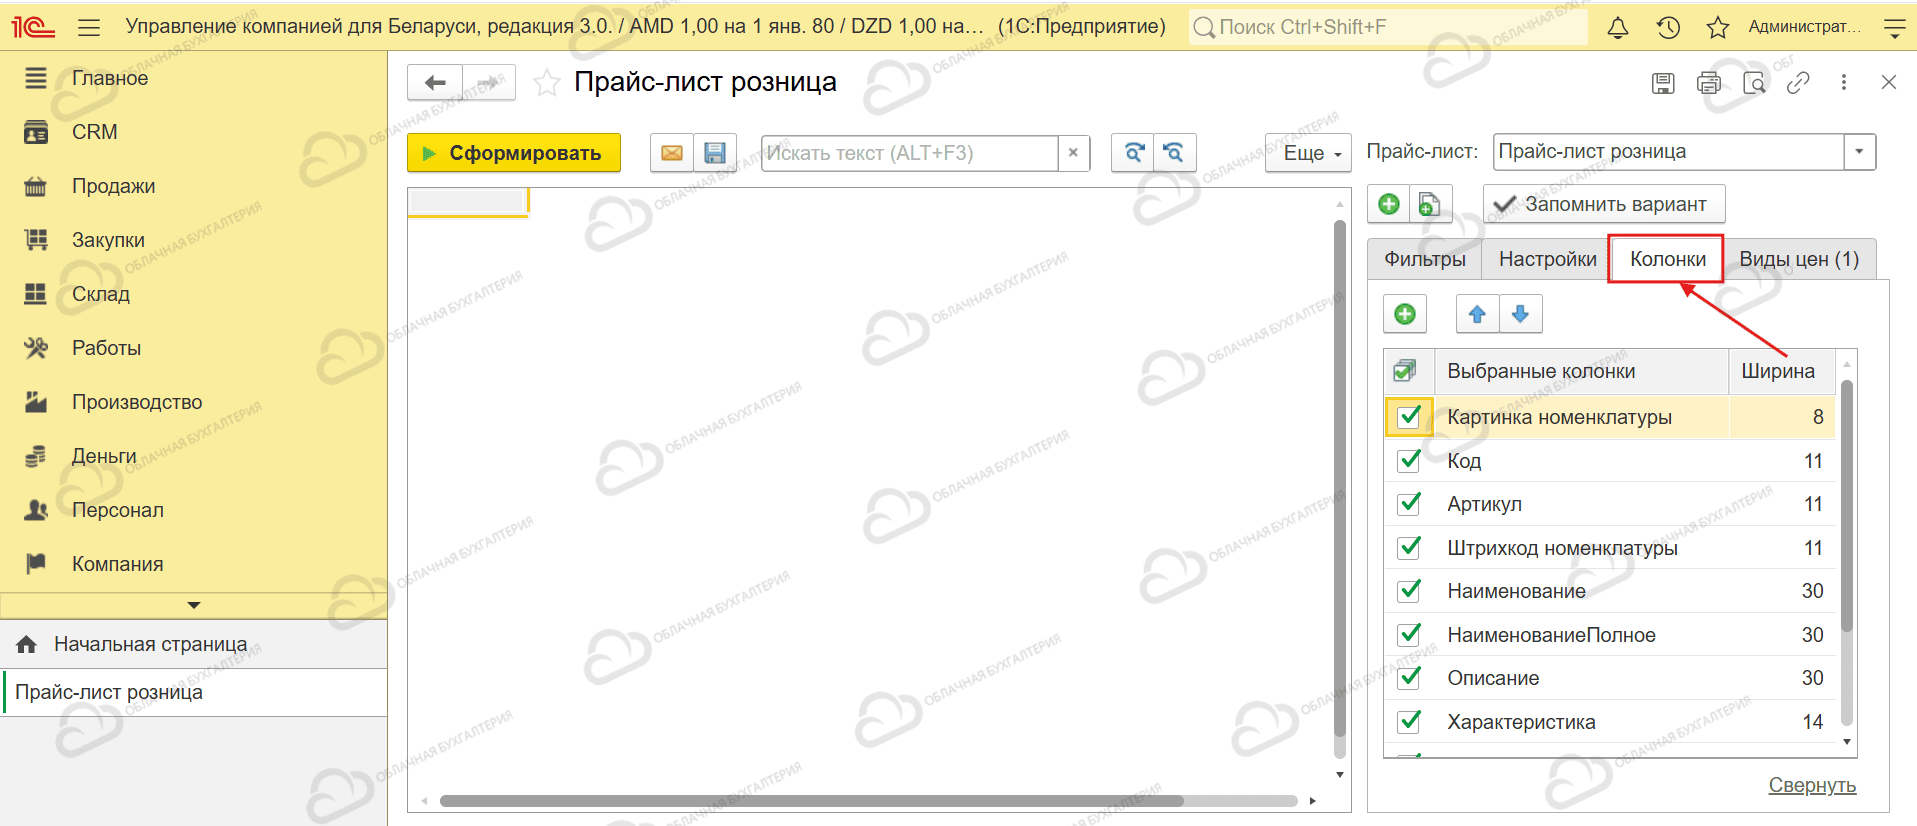This screenshot has height=826, width=1917.
Task: Send report by email envelope icon
Action: point(672,153)
